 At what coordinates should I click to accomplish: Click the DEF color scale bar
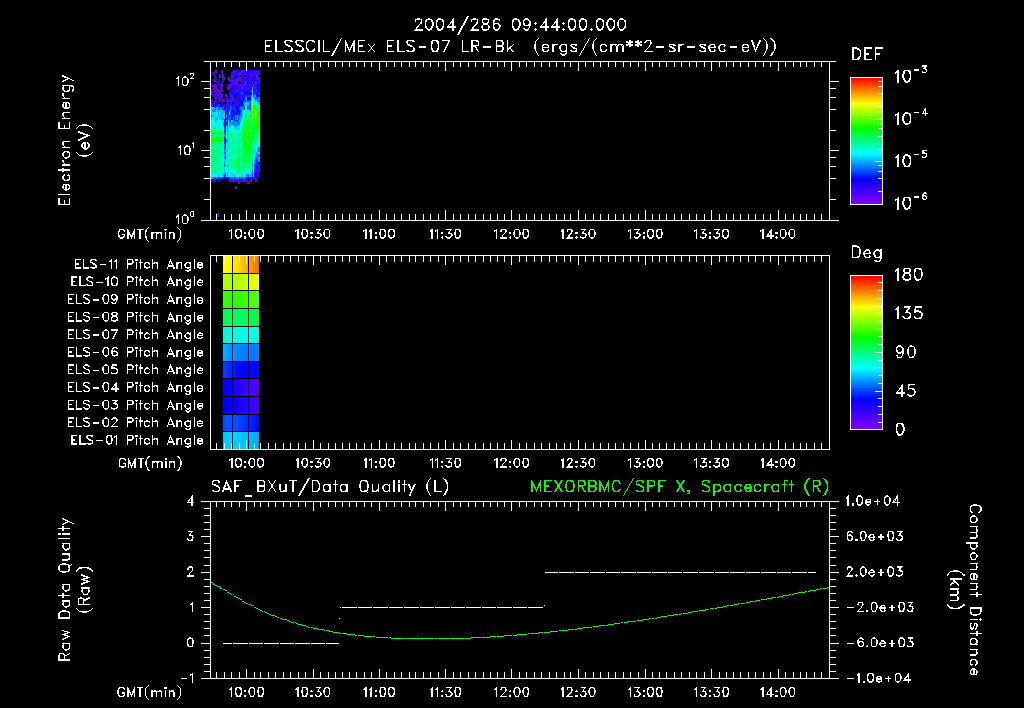(x=866, y=141)
